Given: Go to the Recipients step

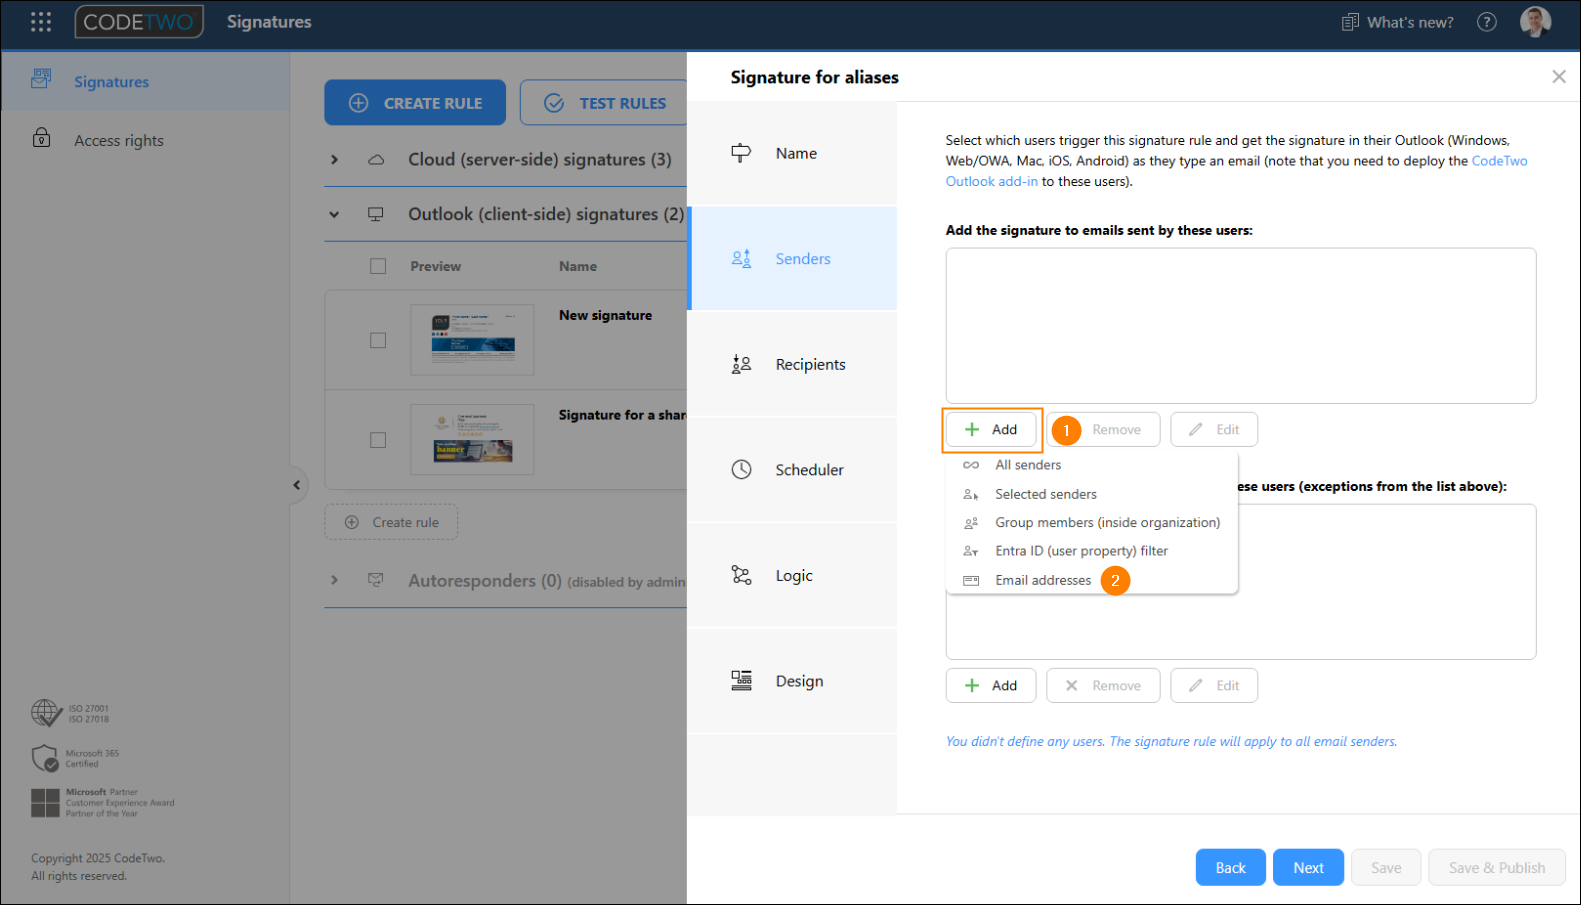Looking at the screenshot, I should click(793, 364).
